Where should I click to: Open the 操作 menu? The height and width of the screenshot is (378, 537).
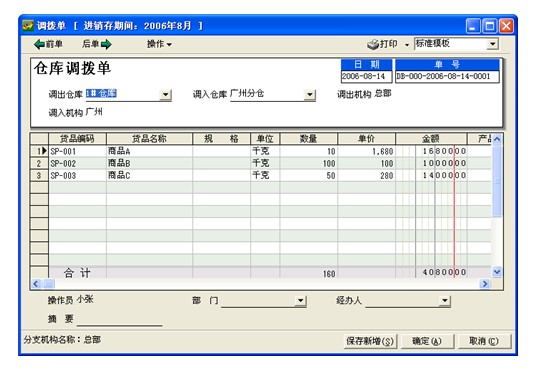coord(159,44)
